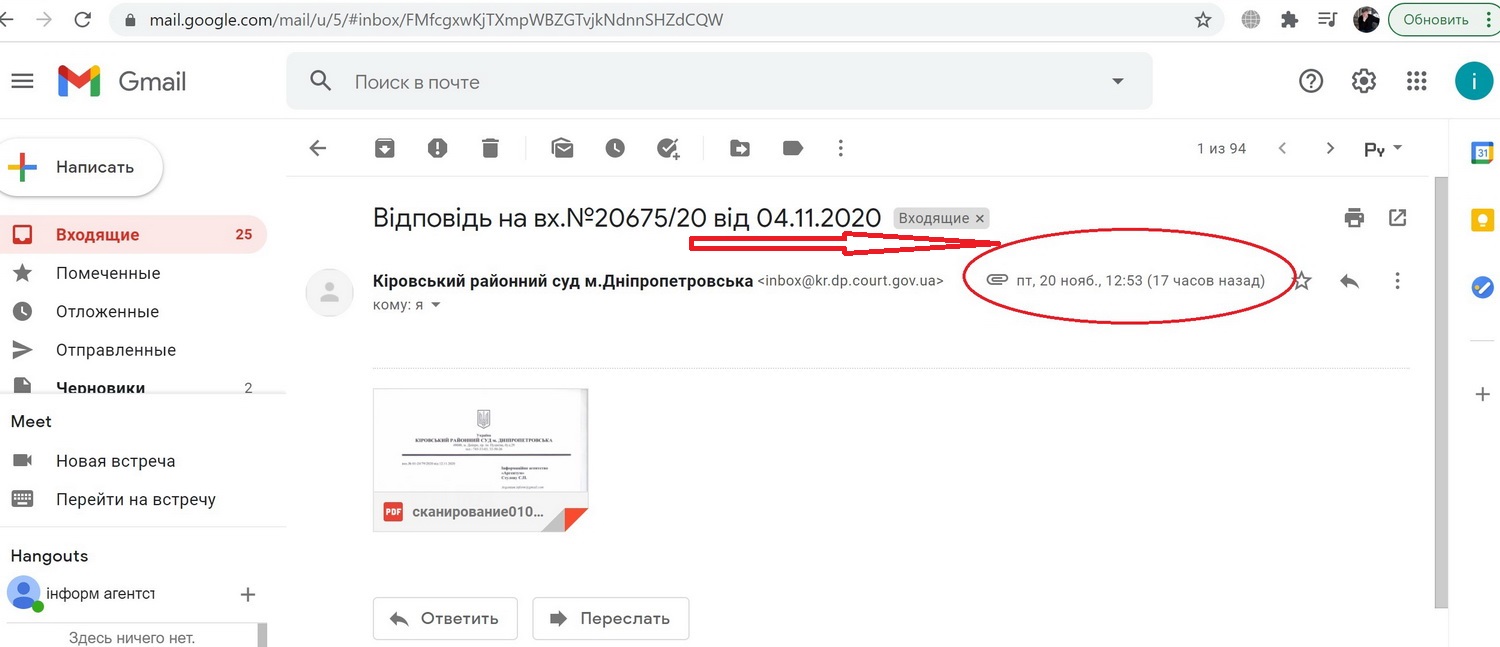Go to the newer message arrow

click(x=1282, y=148)
